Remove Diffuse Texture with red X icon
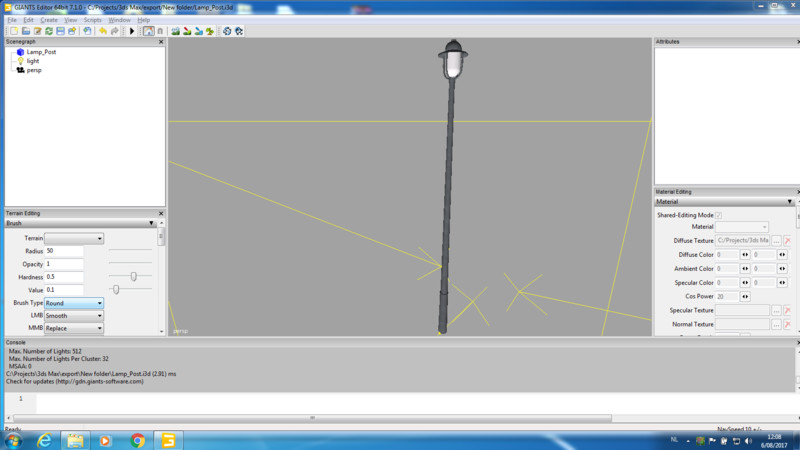This screenshot has width=800, height=450. click(787, 241)
